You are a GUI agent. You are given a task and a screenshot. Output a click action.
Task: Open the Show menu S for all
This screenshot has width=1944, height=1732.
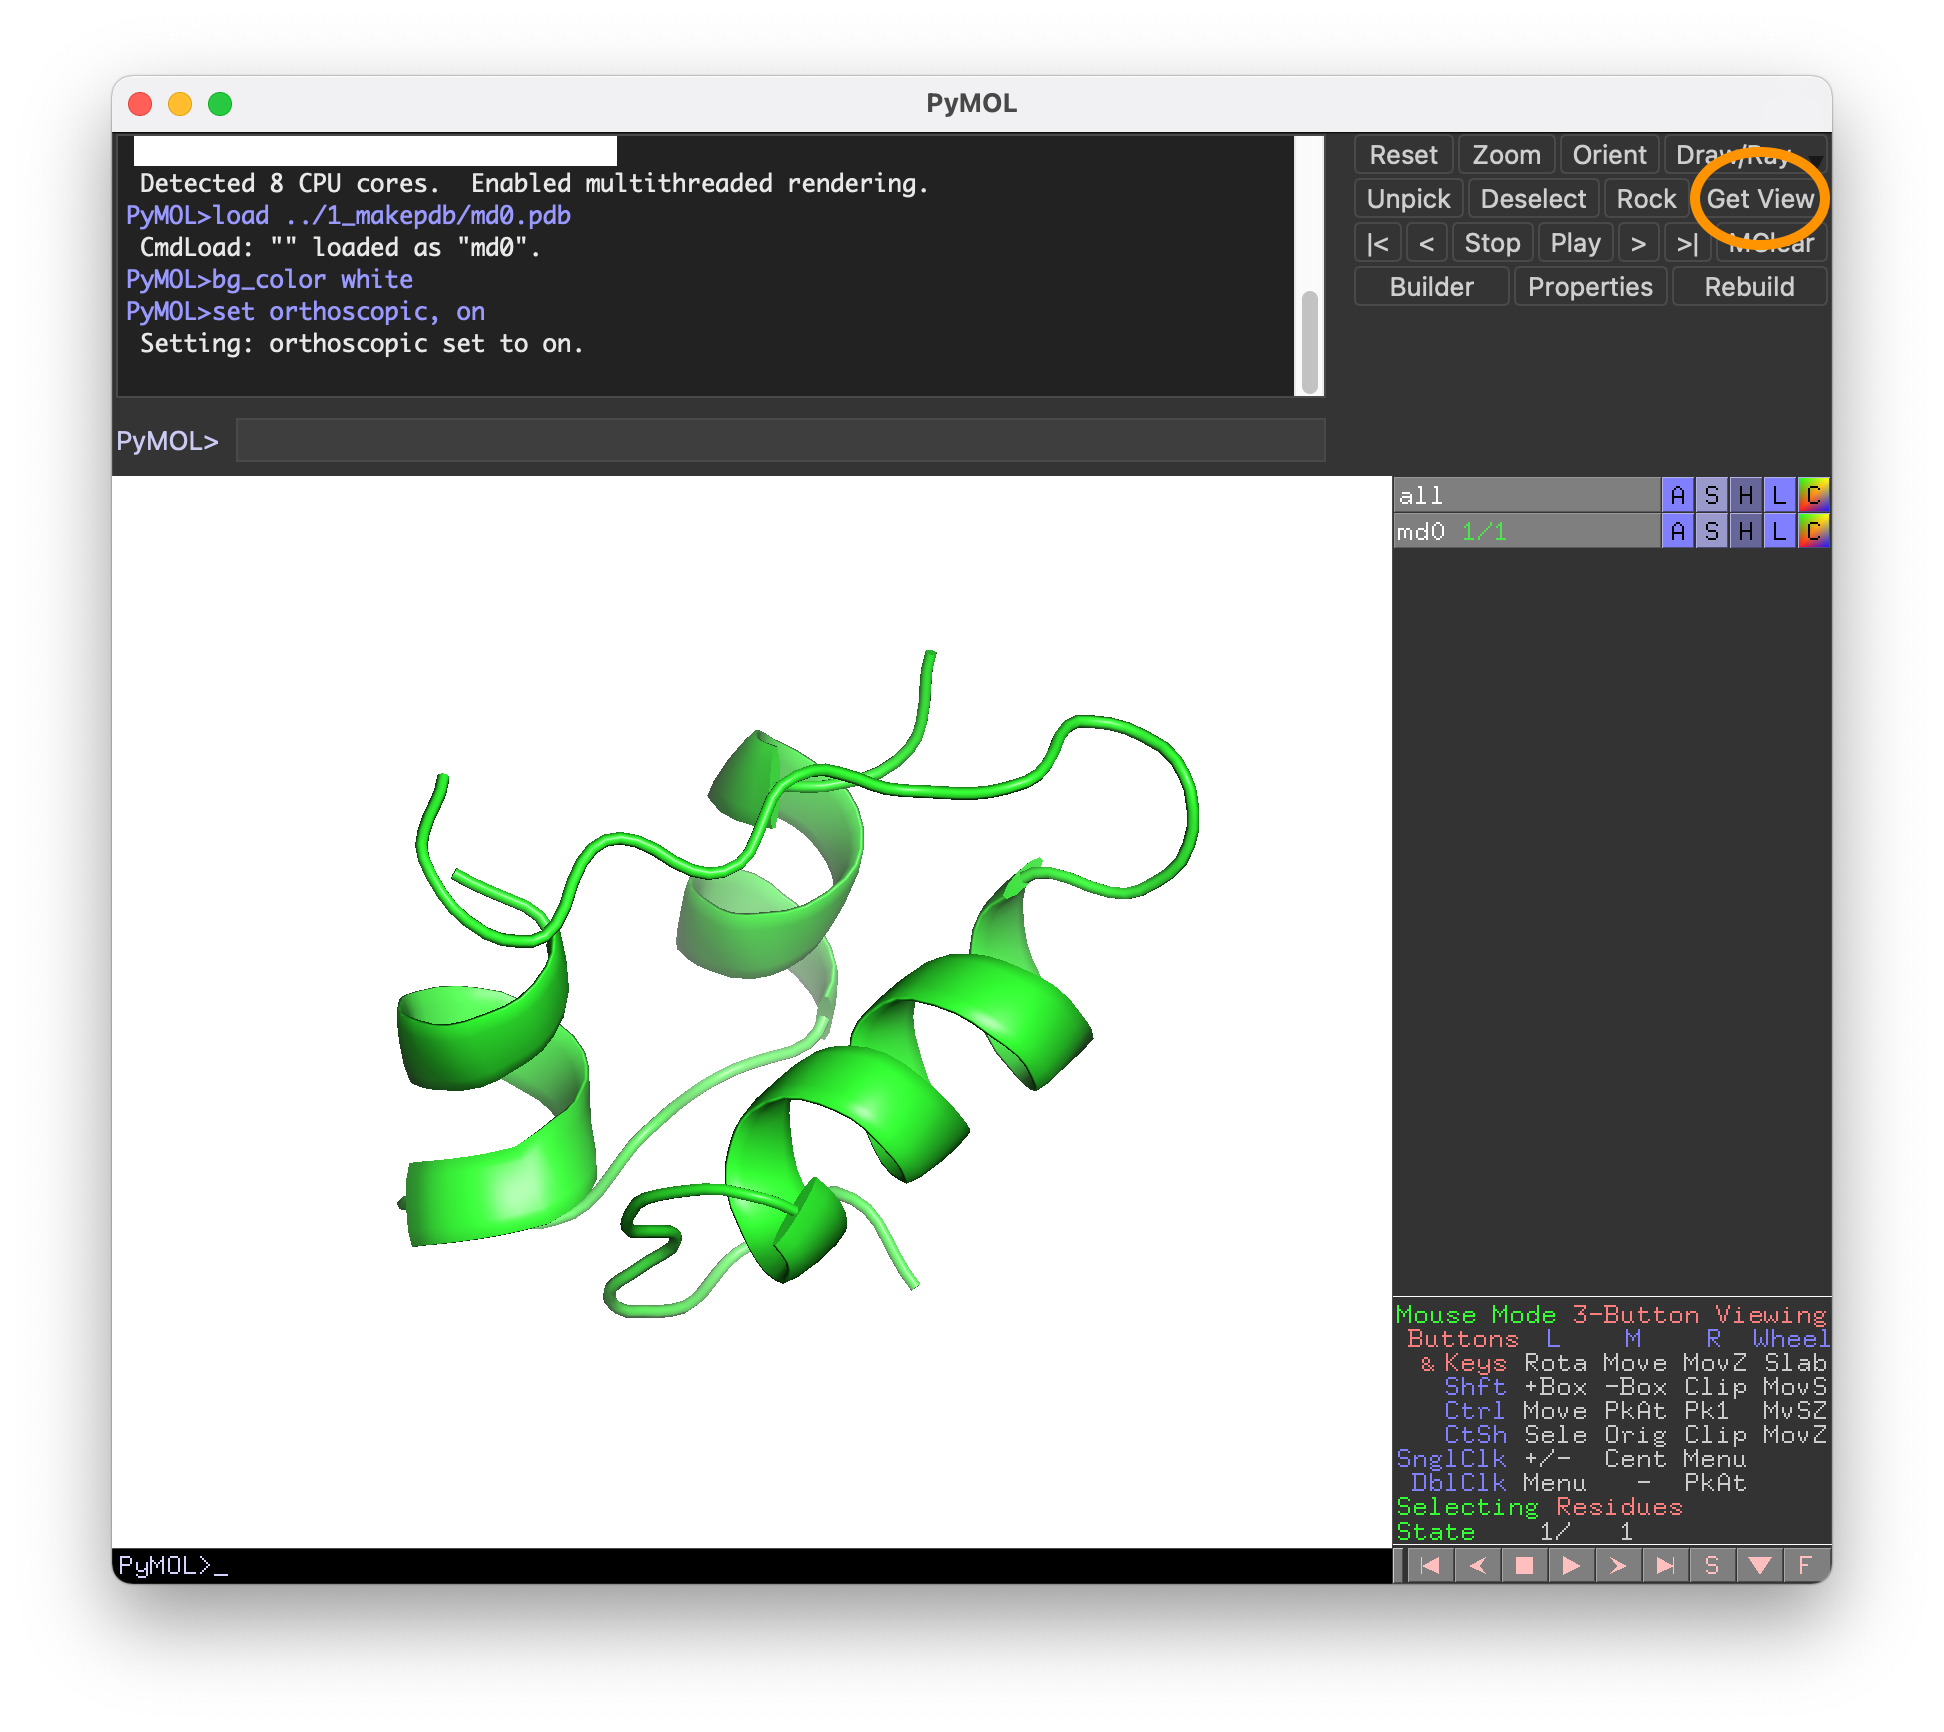click(1712, 495)
